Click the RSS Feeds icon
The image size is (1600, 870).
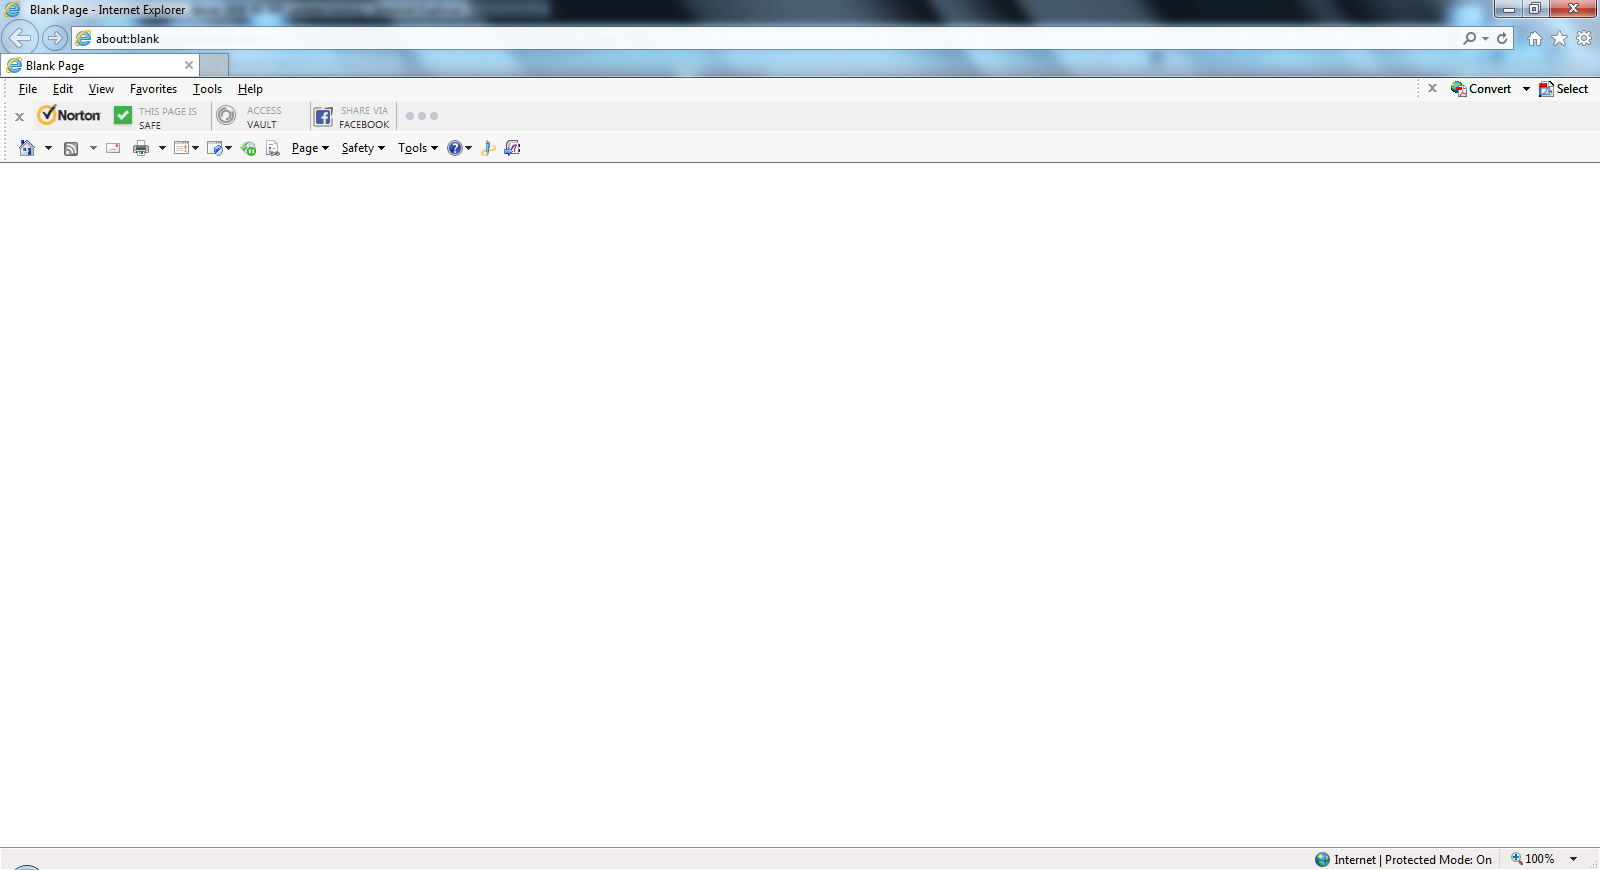[x=71, y=149]
